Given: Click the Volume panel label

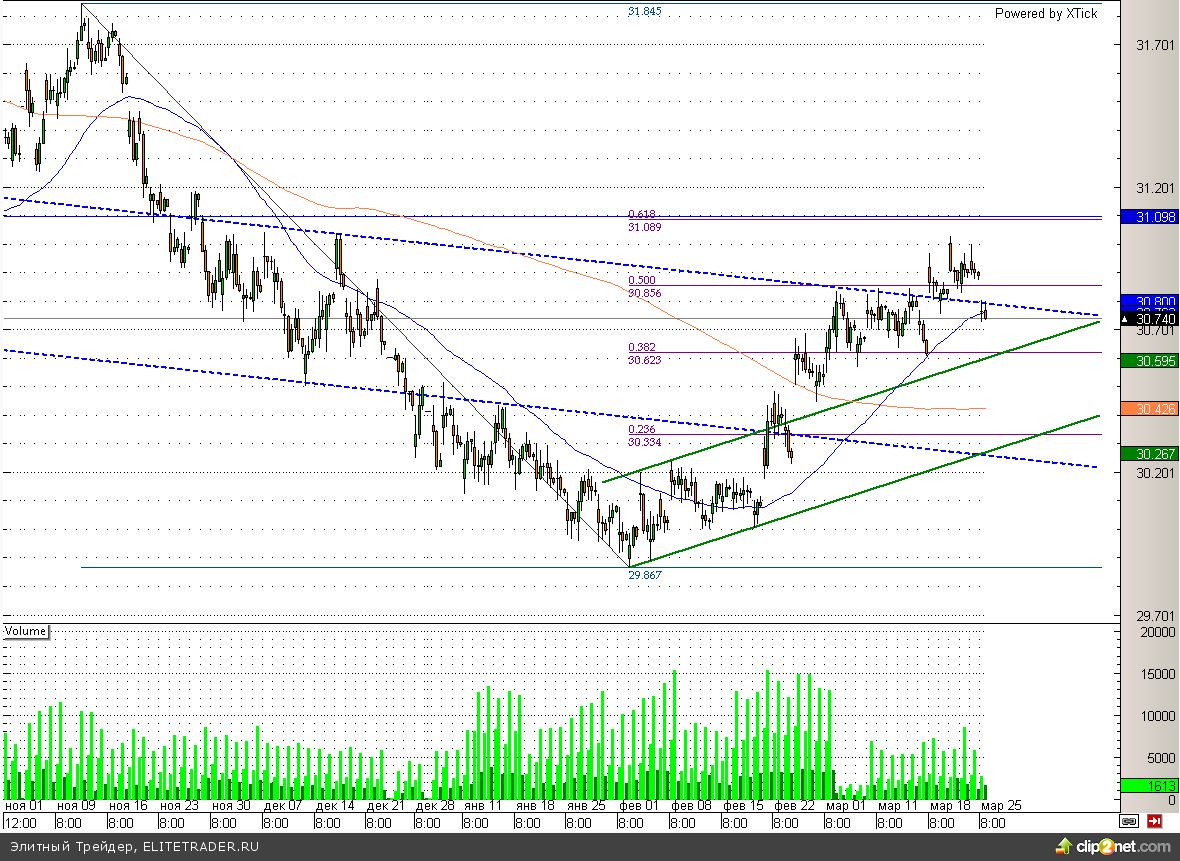Looking at the screenshot, I should click(x=26, y=631).
